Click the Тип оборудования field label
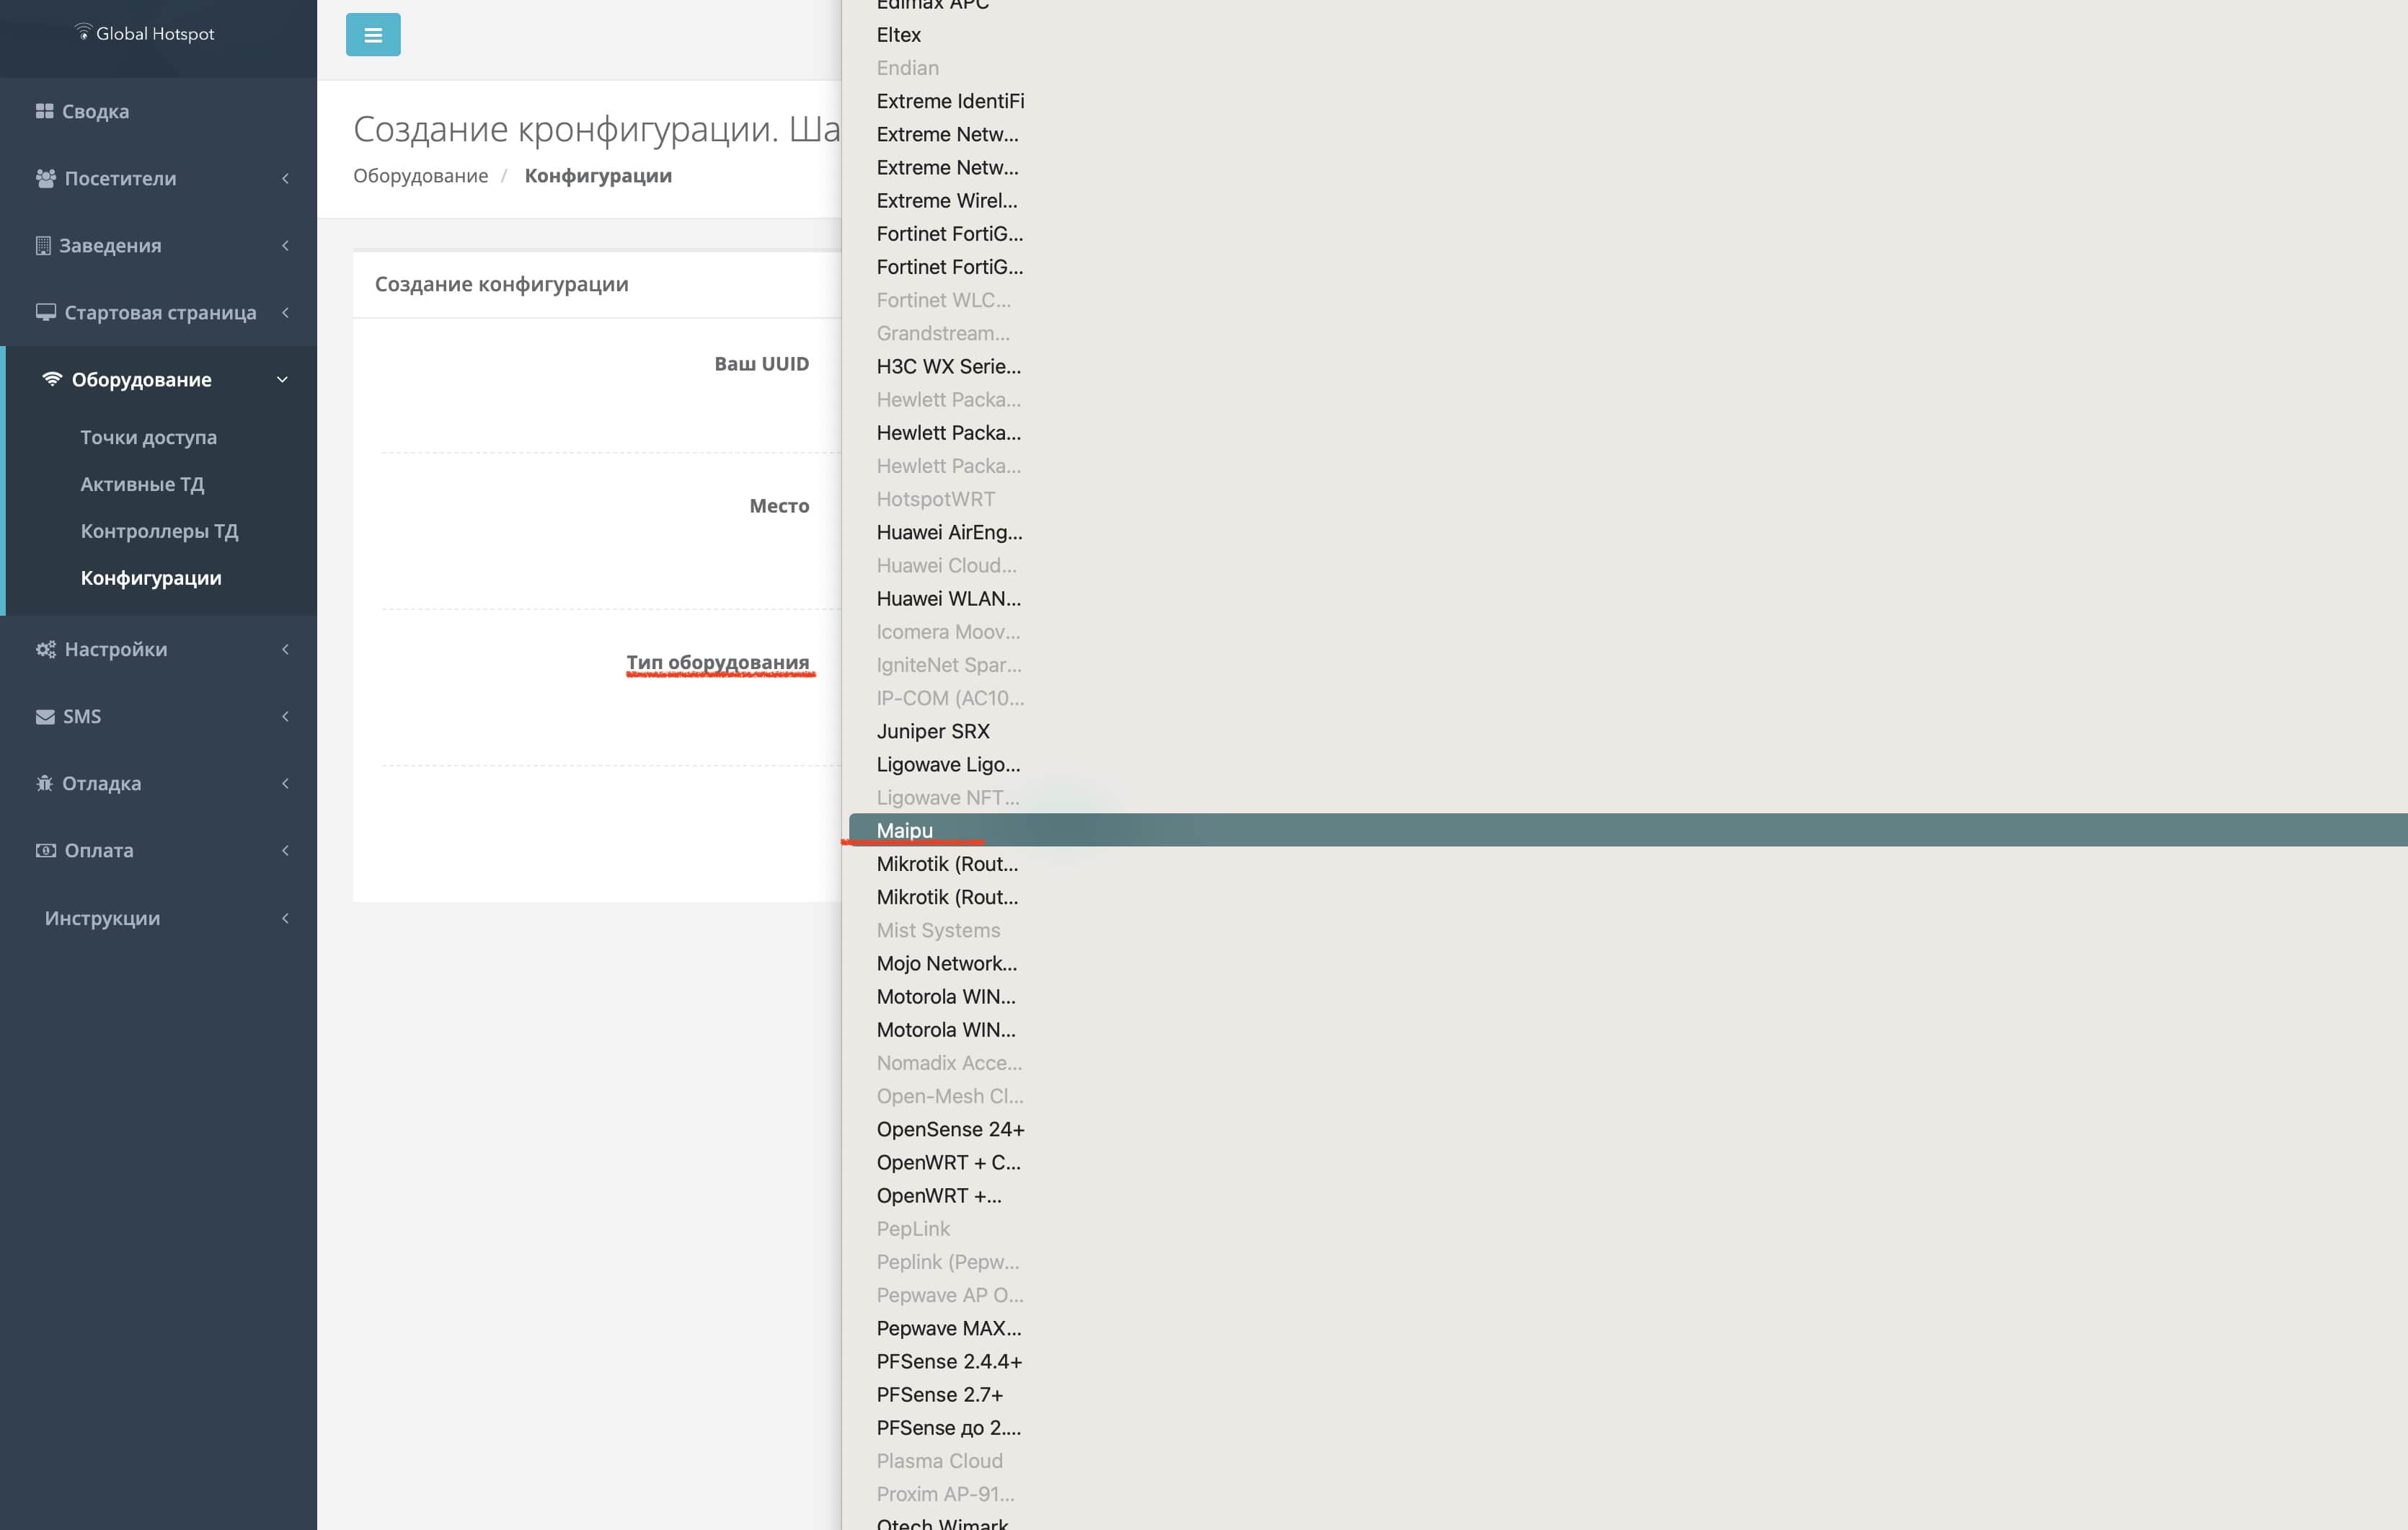The image size is (2408, 1530). 717,662
